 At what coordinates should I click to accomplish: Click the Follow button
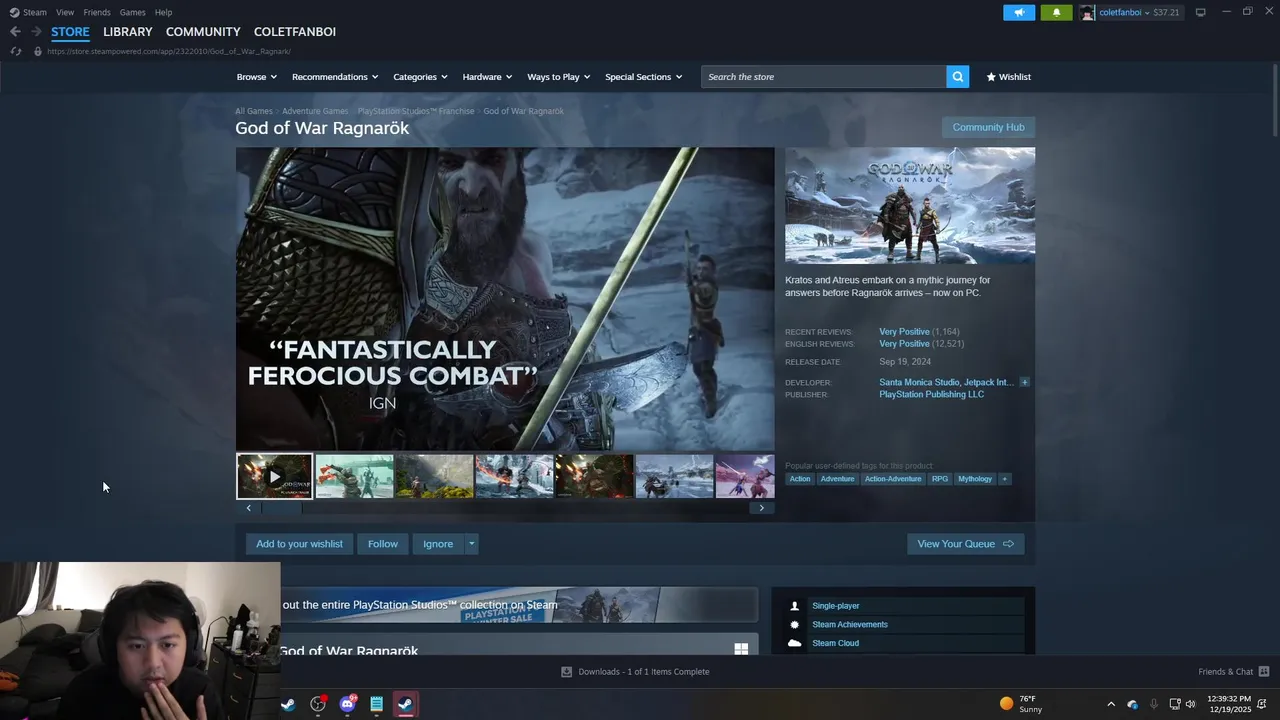pyautogui.click(x=383, y=544)
